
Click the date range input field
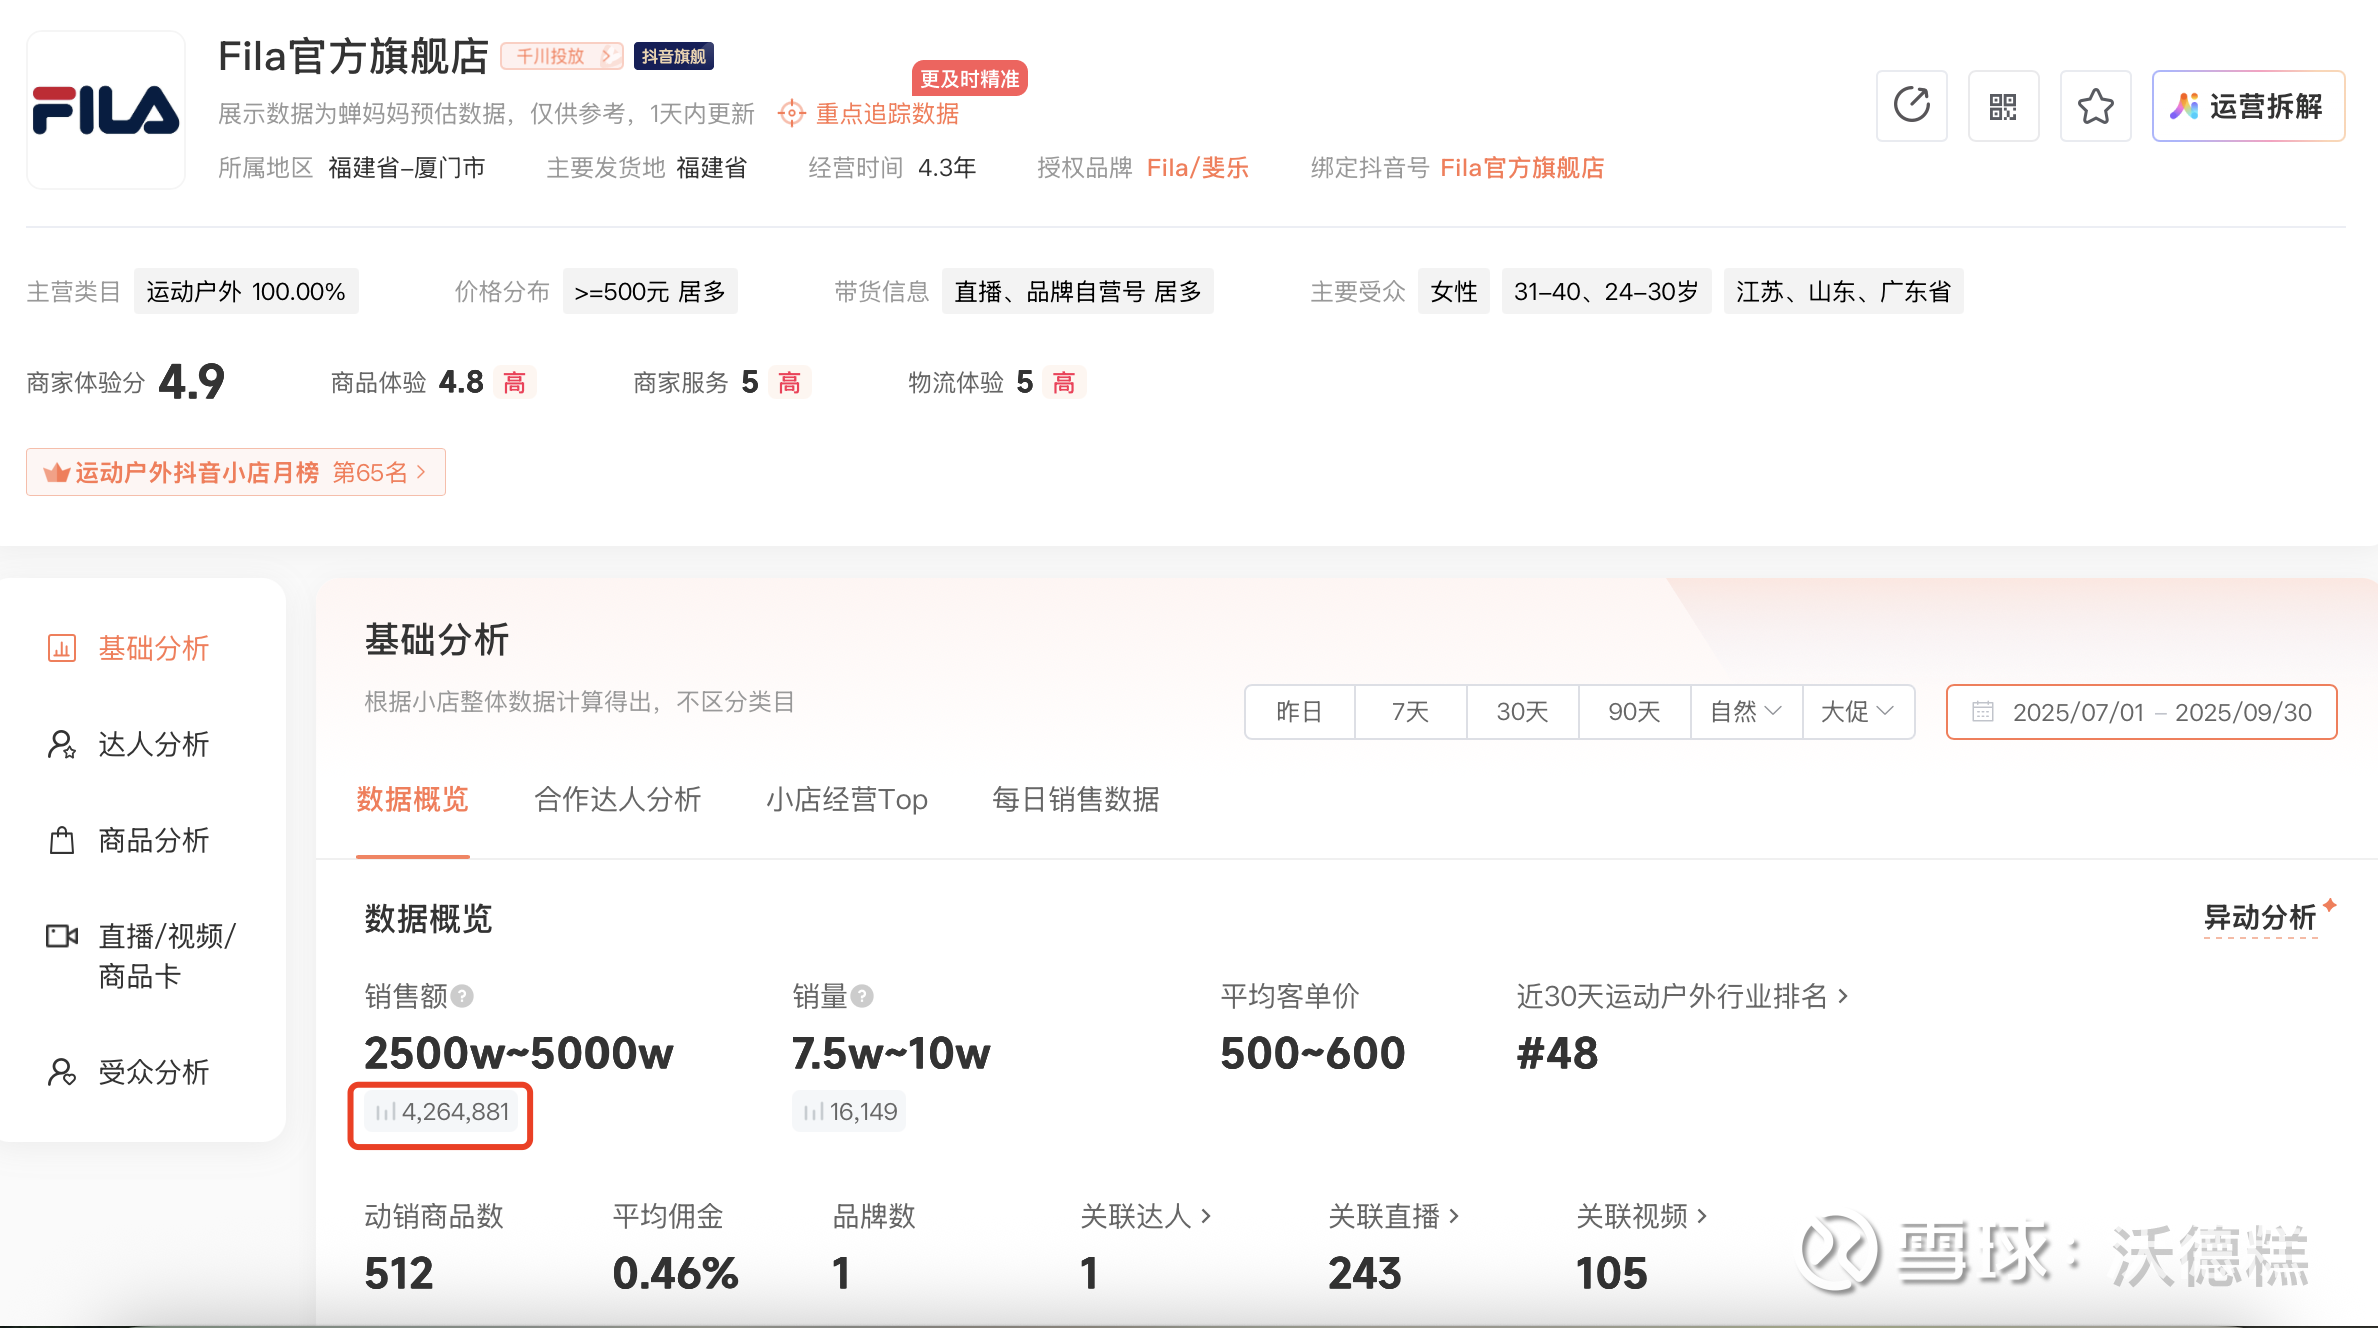[2141, 712]
